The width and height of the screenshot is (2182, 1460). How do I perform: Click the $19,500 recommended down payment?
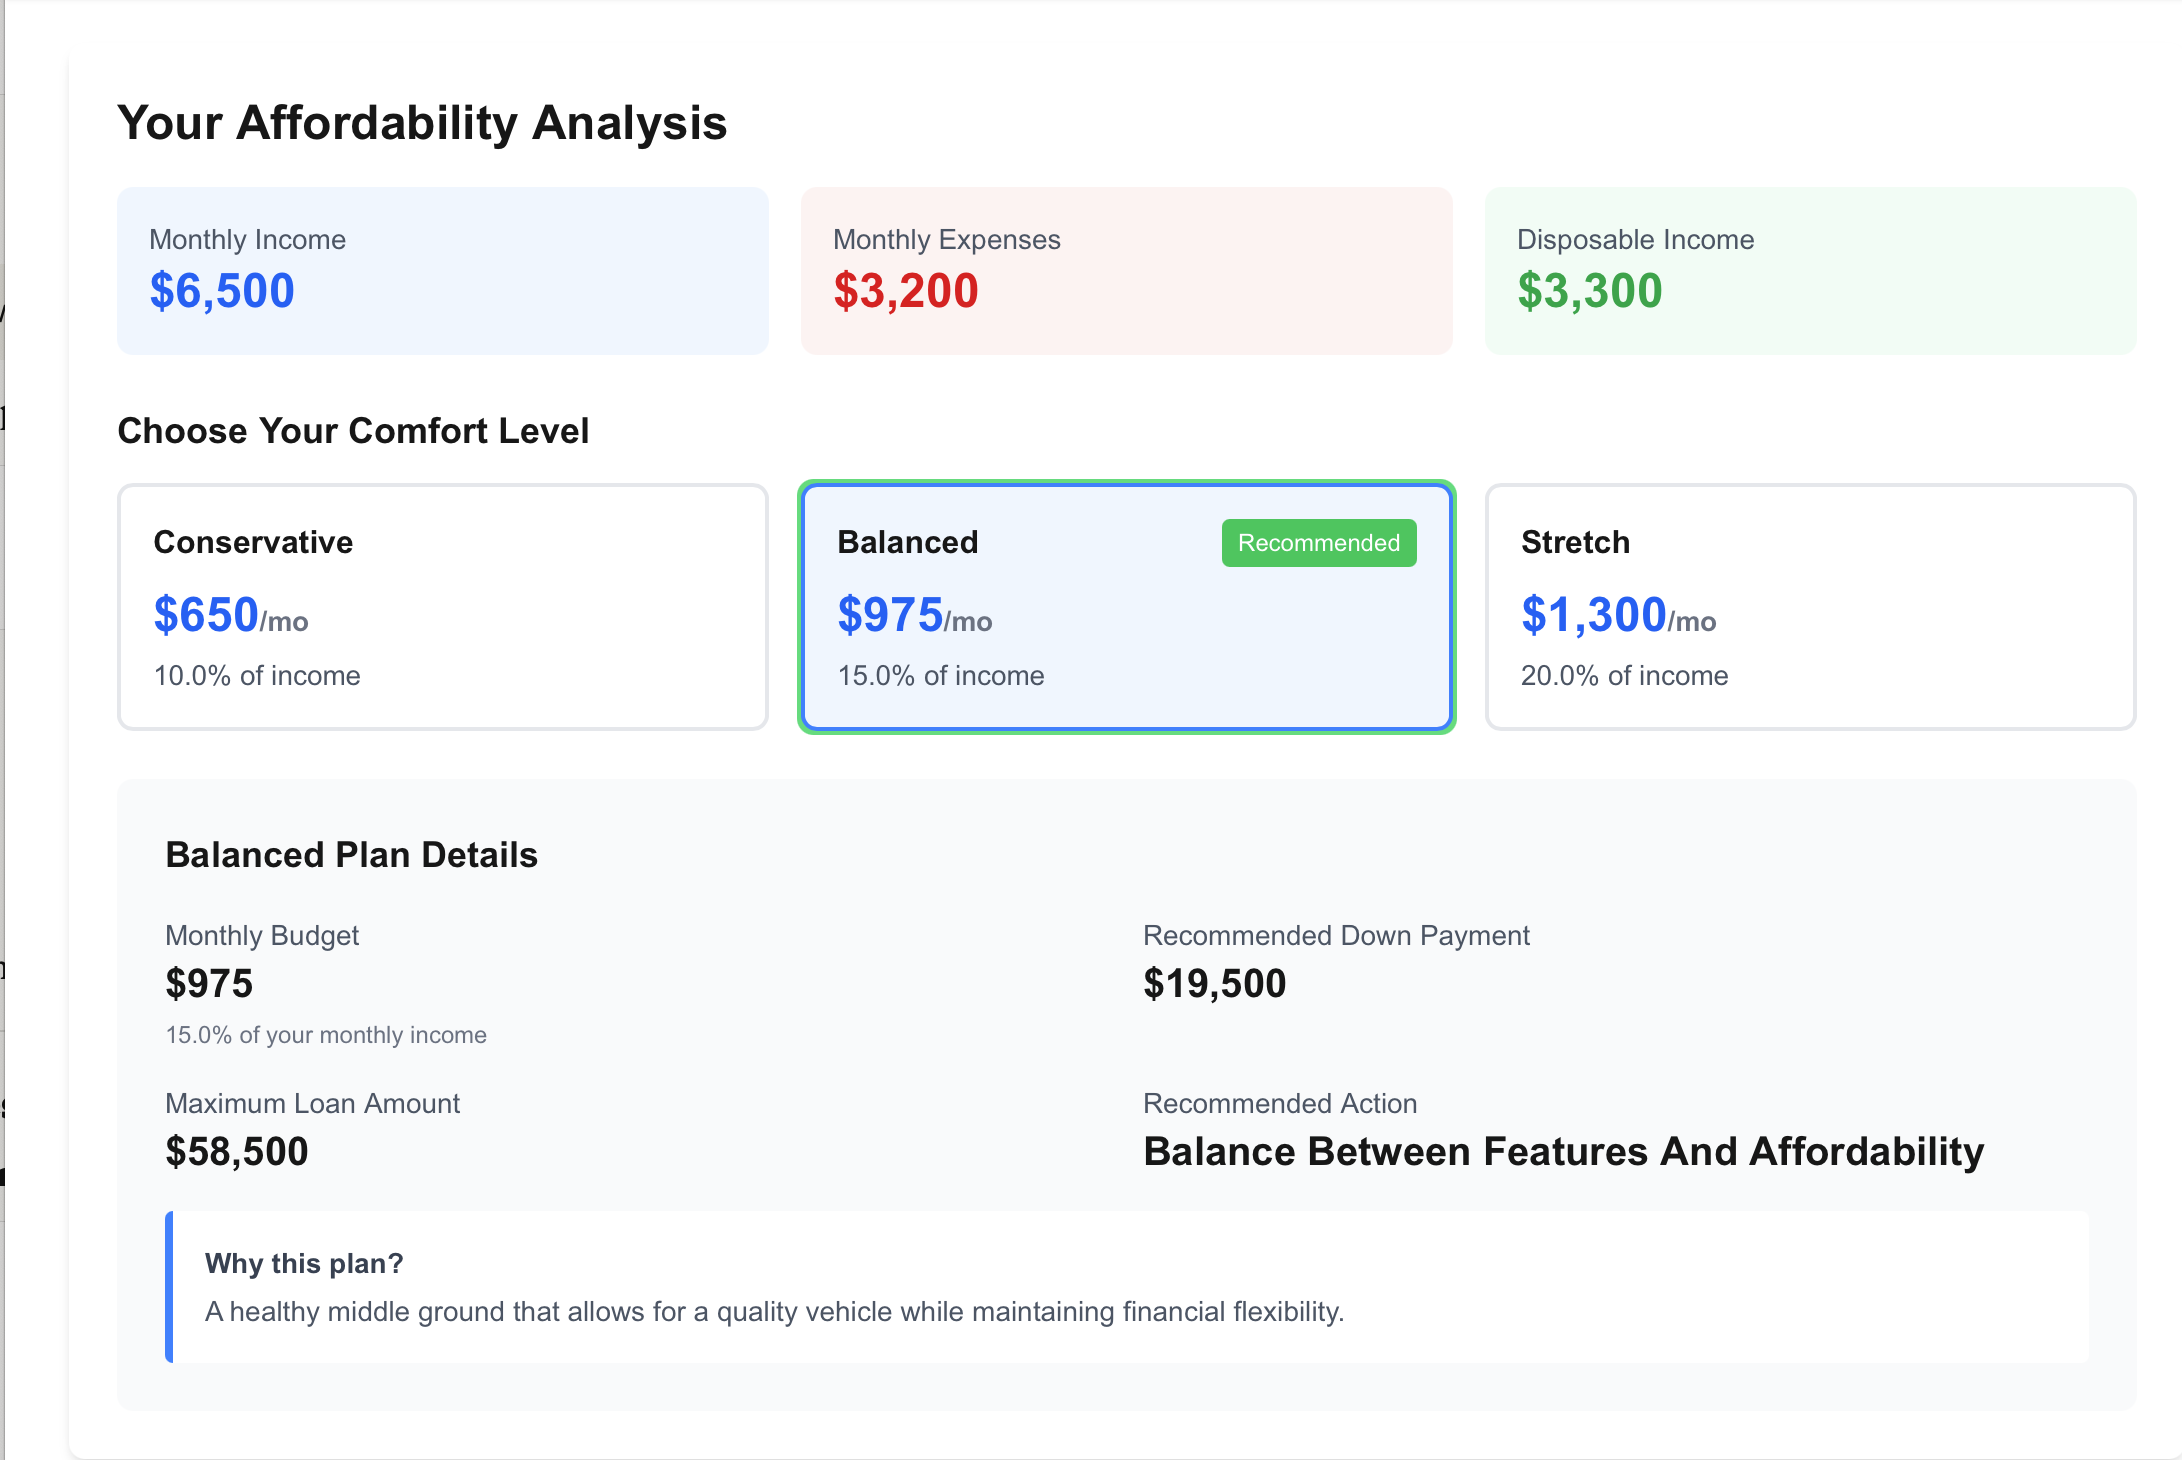(x=1214, y=984)
